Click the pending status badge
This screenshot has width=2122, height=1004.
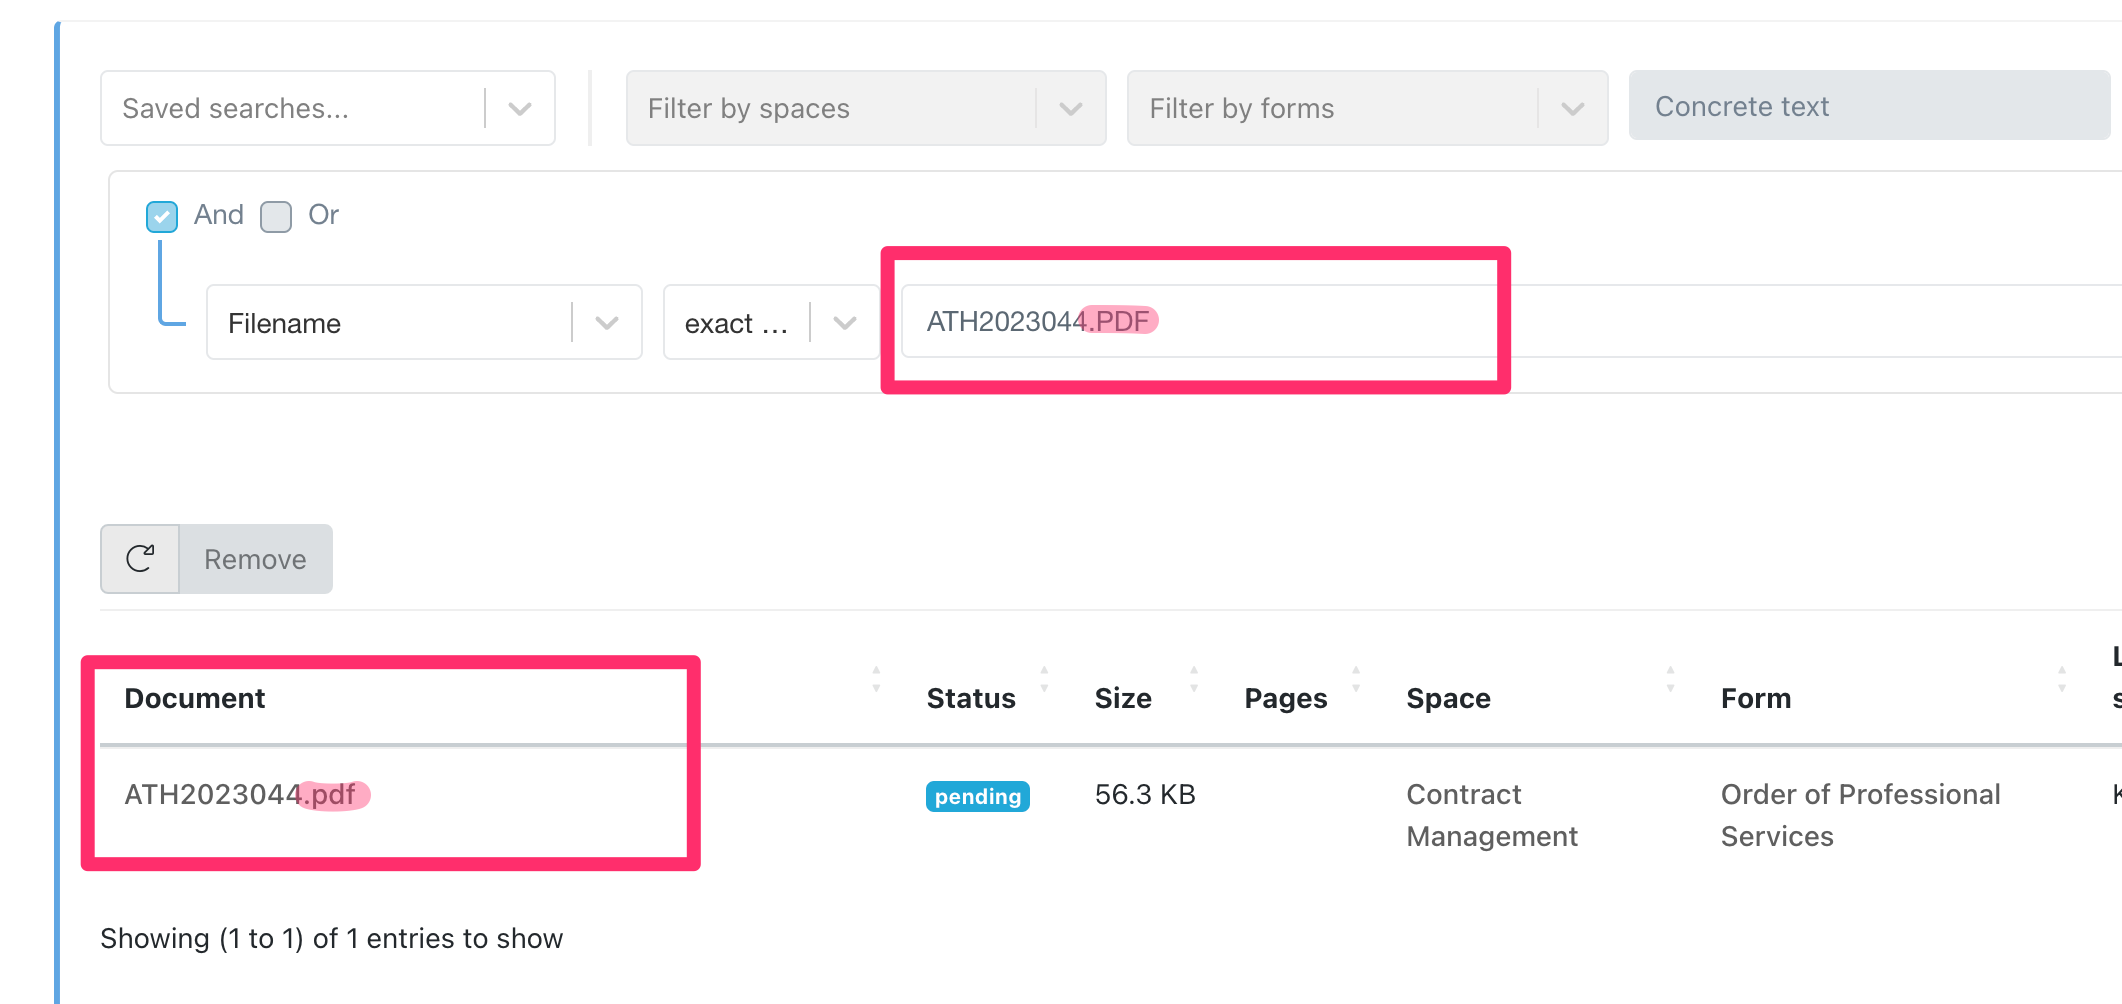[x=977, y=796]
